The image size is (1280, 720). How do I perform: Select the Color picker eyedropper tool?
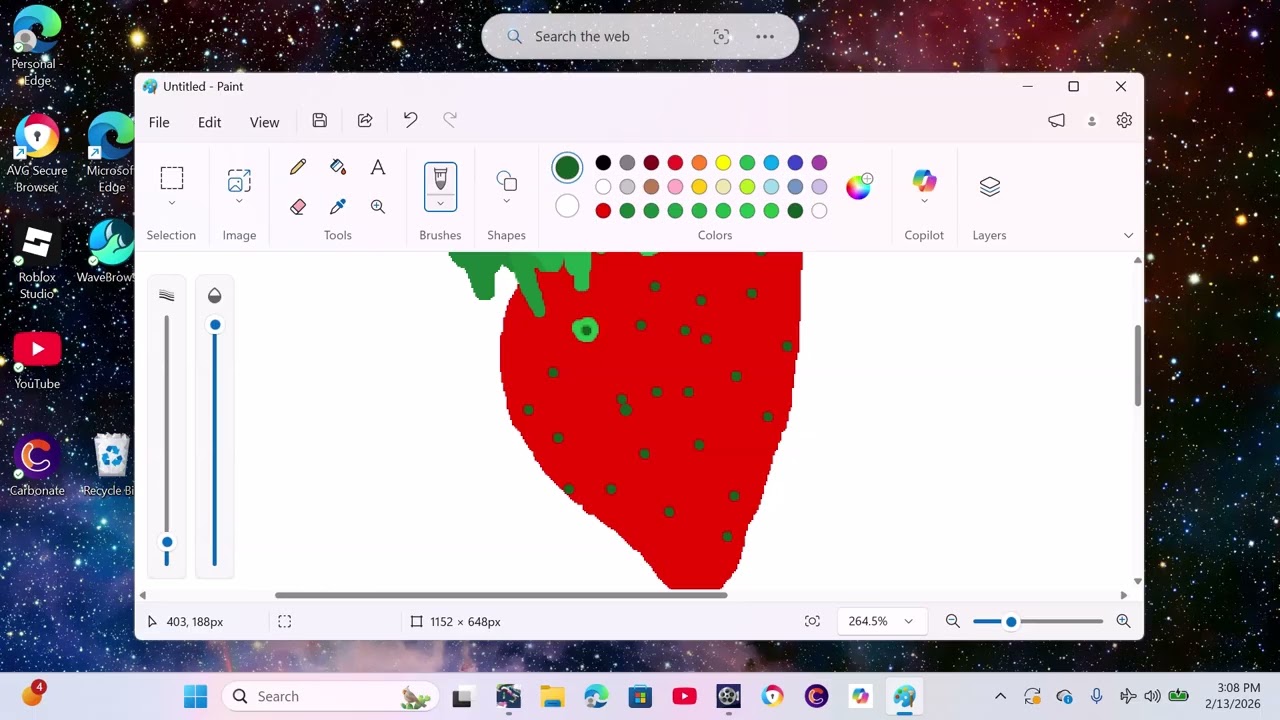[x=338, y=206]
